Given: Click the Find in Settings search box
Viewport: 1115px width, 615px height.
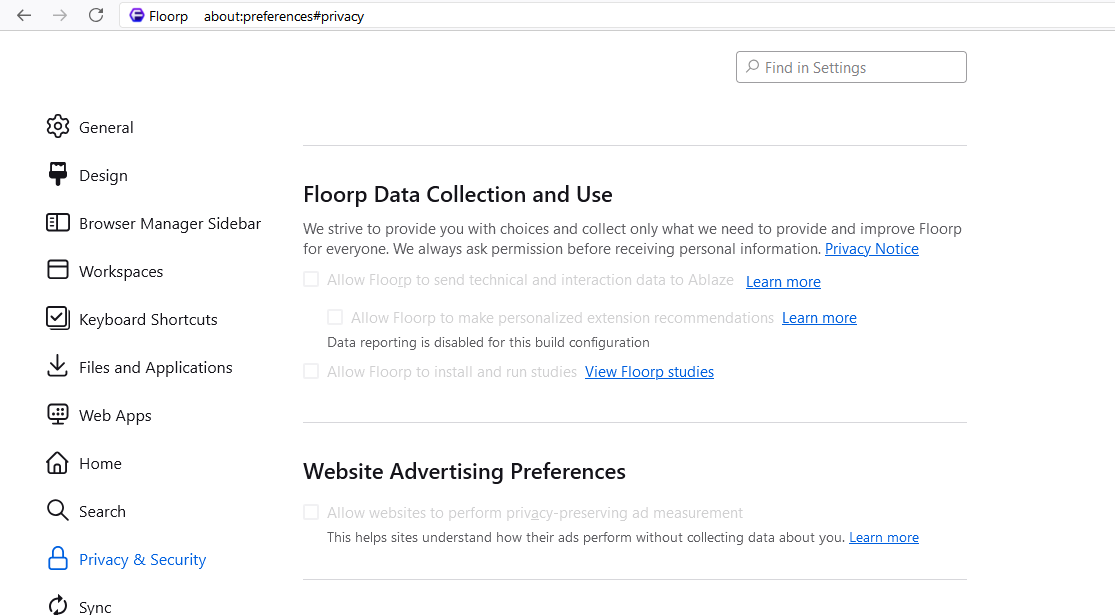Looking at the screenshot, I should click(x=851, y=68).
